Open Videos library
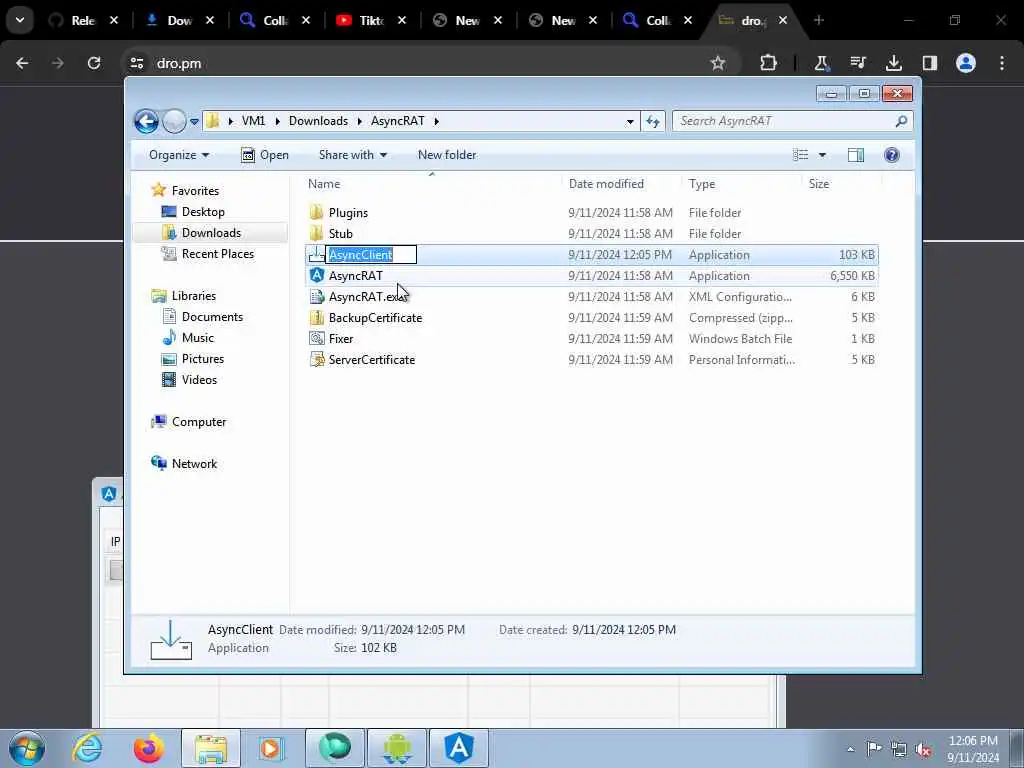The height and width of the screenshot is (768, 1024). [199, 379]
